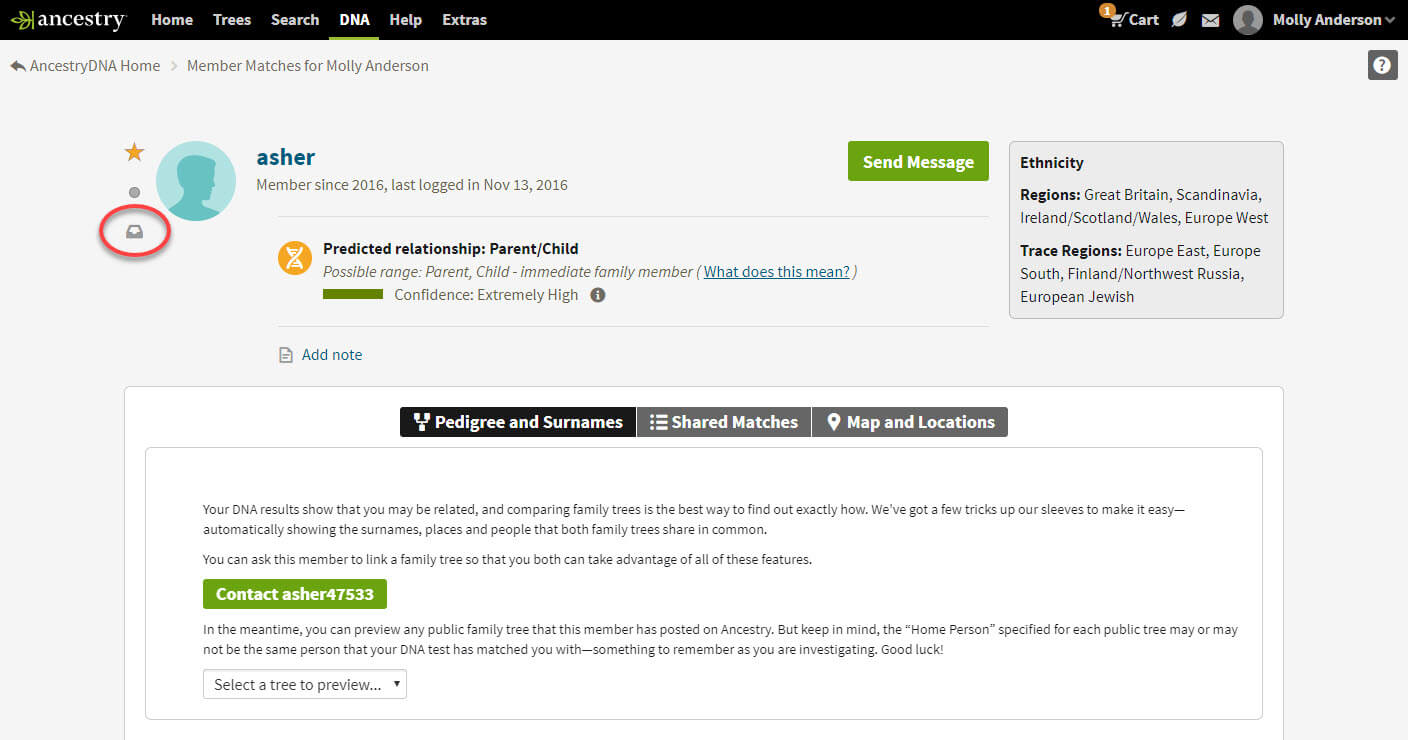This screenshot has height=740, width=1408.
Task: Go back via AncestryDNA Home arrow
Action: point(18,66)
